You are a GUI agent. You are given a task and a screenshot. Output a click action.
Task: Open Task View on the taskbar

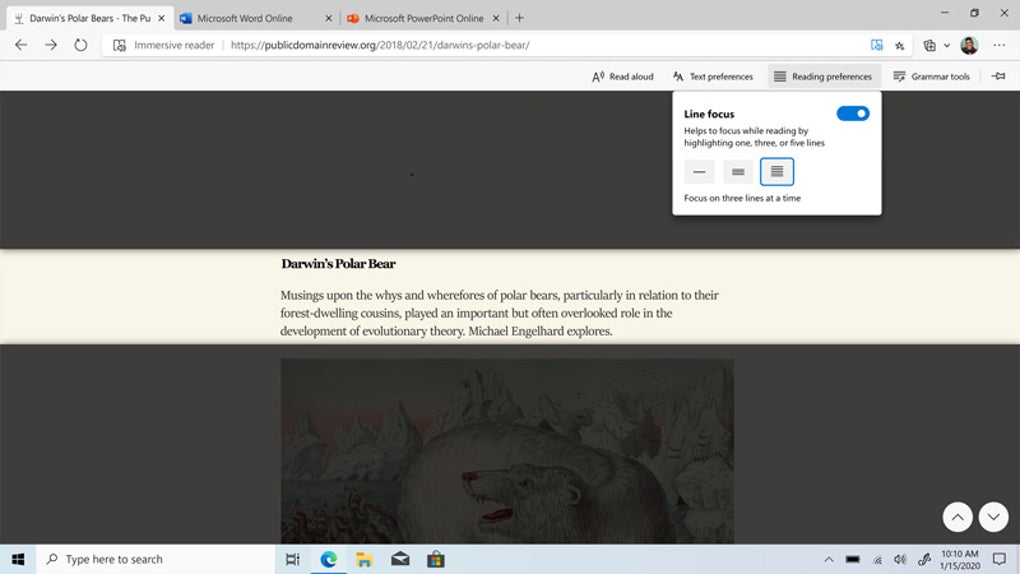point(293,559)
